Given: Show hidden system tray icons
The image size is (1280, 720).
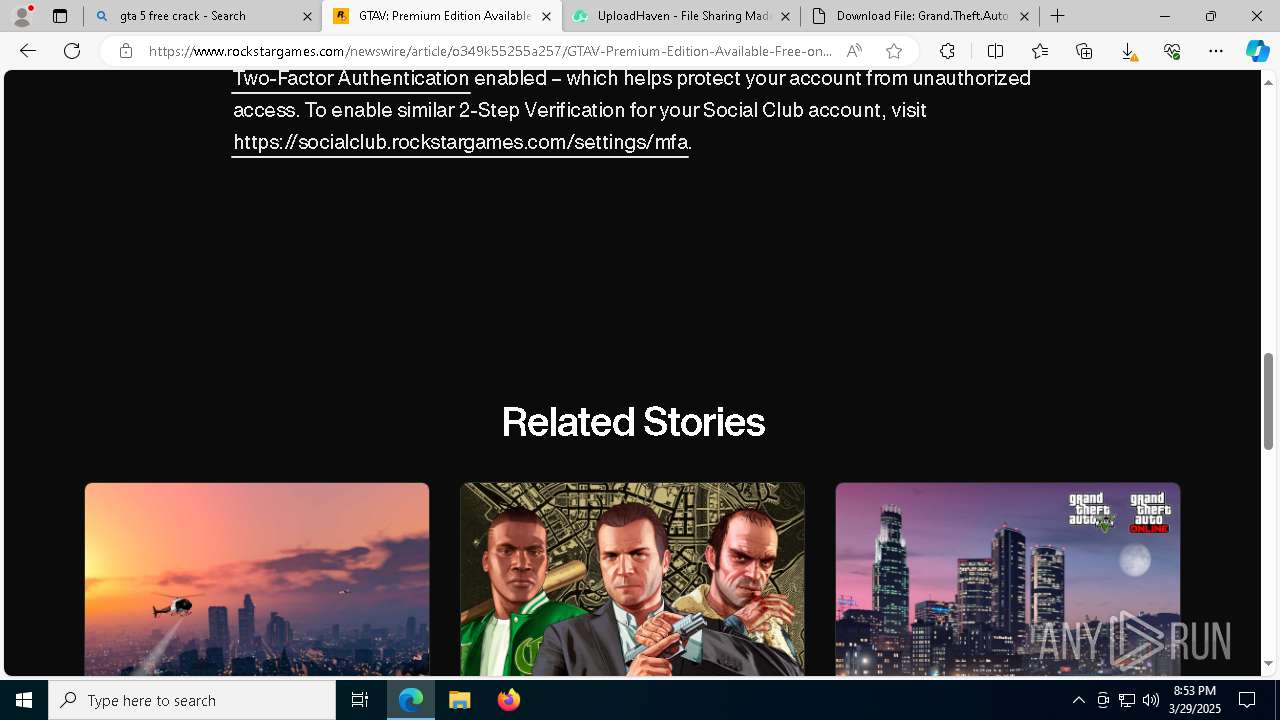Looking at the screenshot, I should [1078, 700].
